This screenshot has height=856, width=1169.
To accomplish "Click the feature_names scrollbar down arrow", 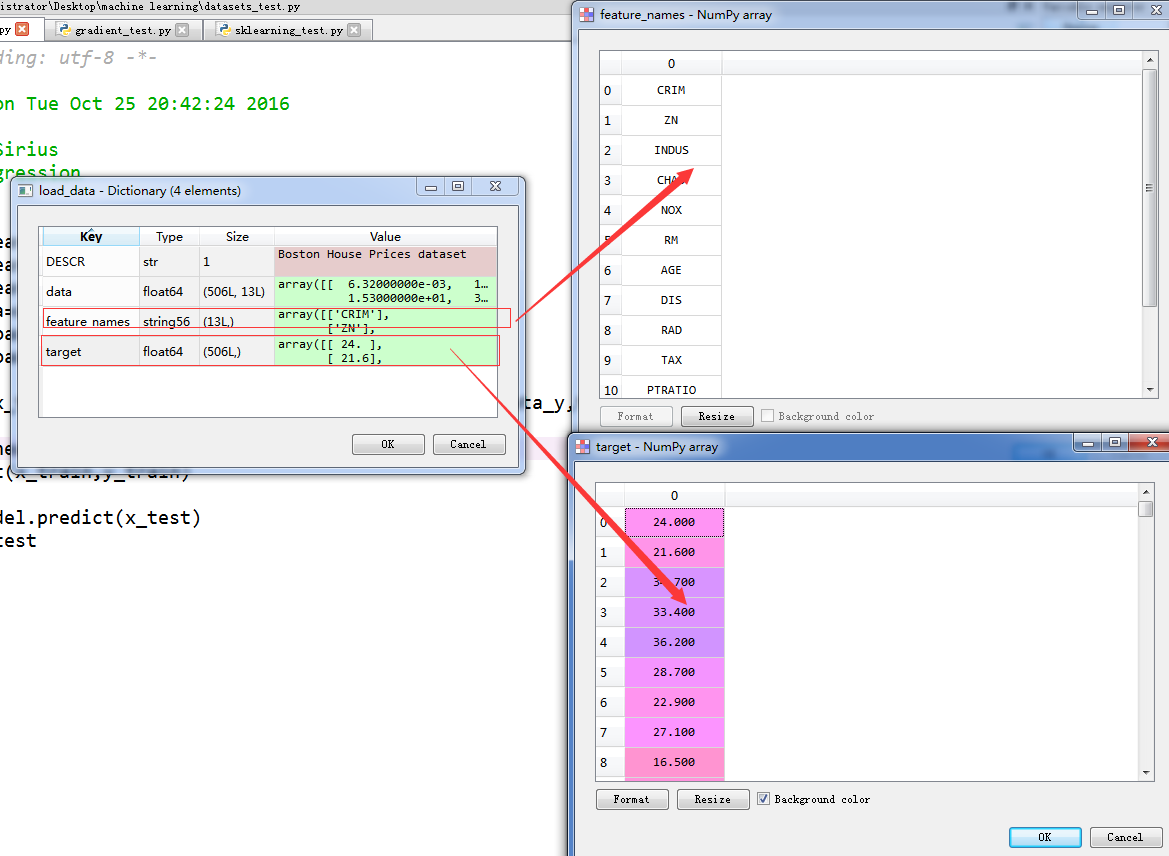I will 1150,390.
